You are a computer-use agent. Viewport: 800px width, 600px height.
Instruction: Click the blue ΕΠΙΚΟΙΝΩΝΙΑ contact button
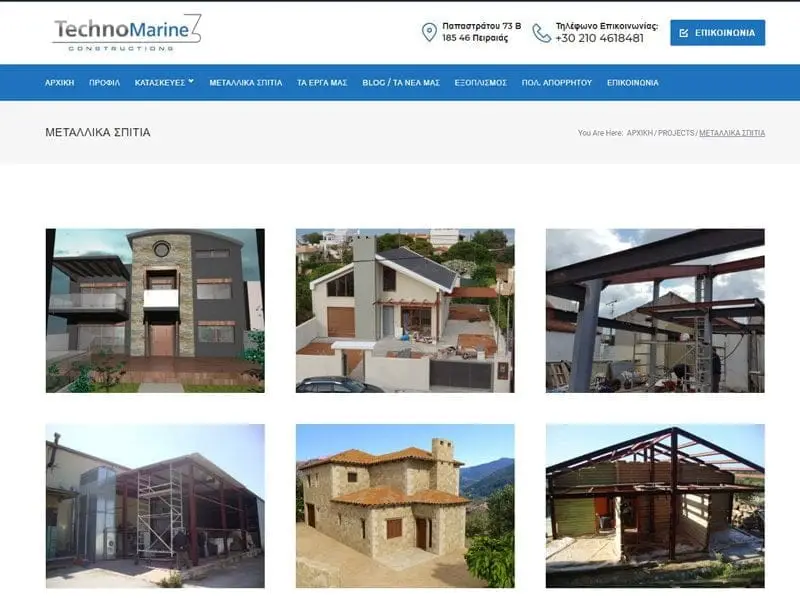[x=717, y=33]
